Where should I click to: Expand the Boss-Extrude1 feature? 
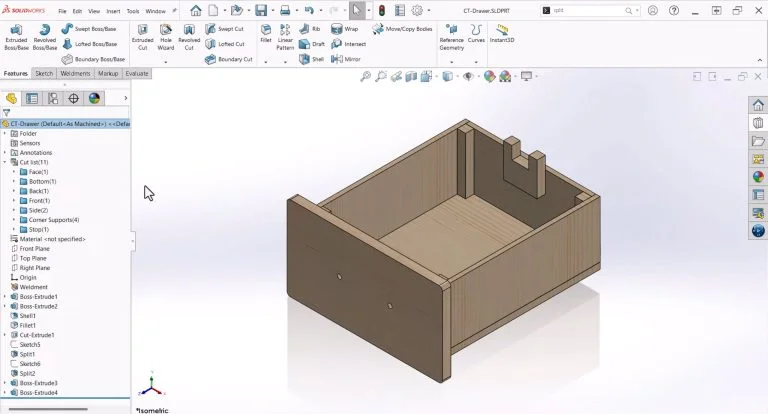click(x=5, y=297)
